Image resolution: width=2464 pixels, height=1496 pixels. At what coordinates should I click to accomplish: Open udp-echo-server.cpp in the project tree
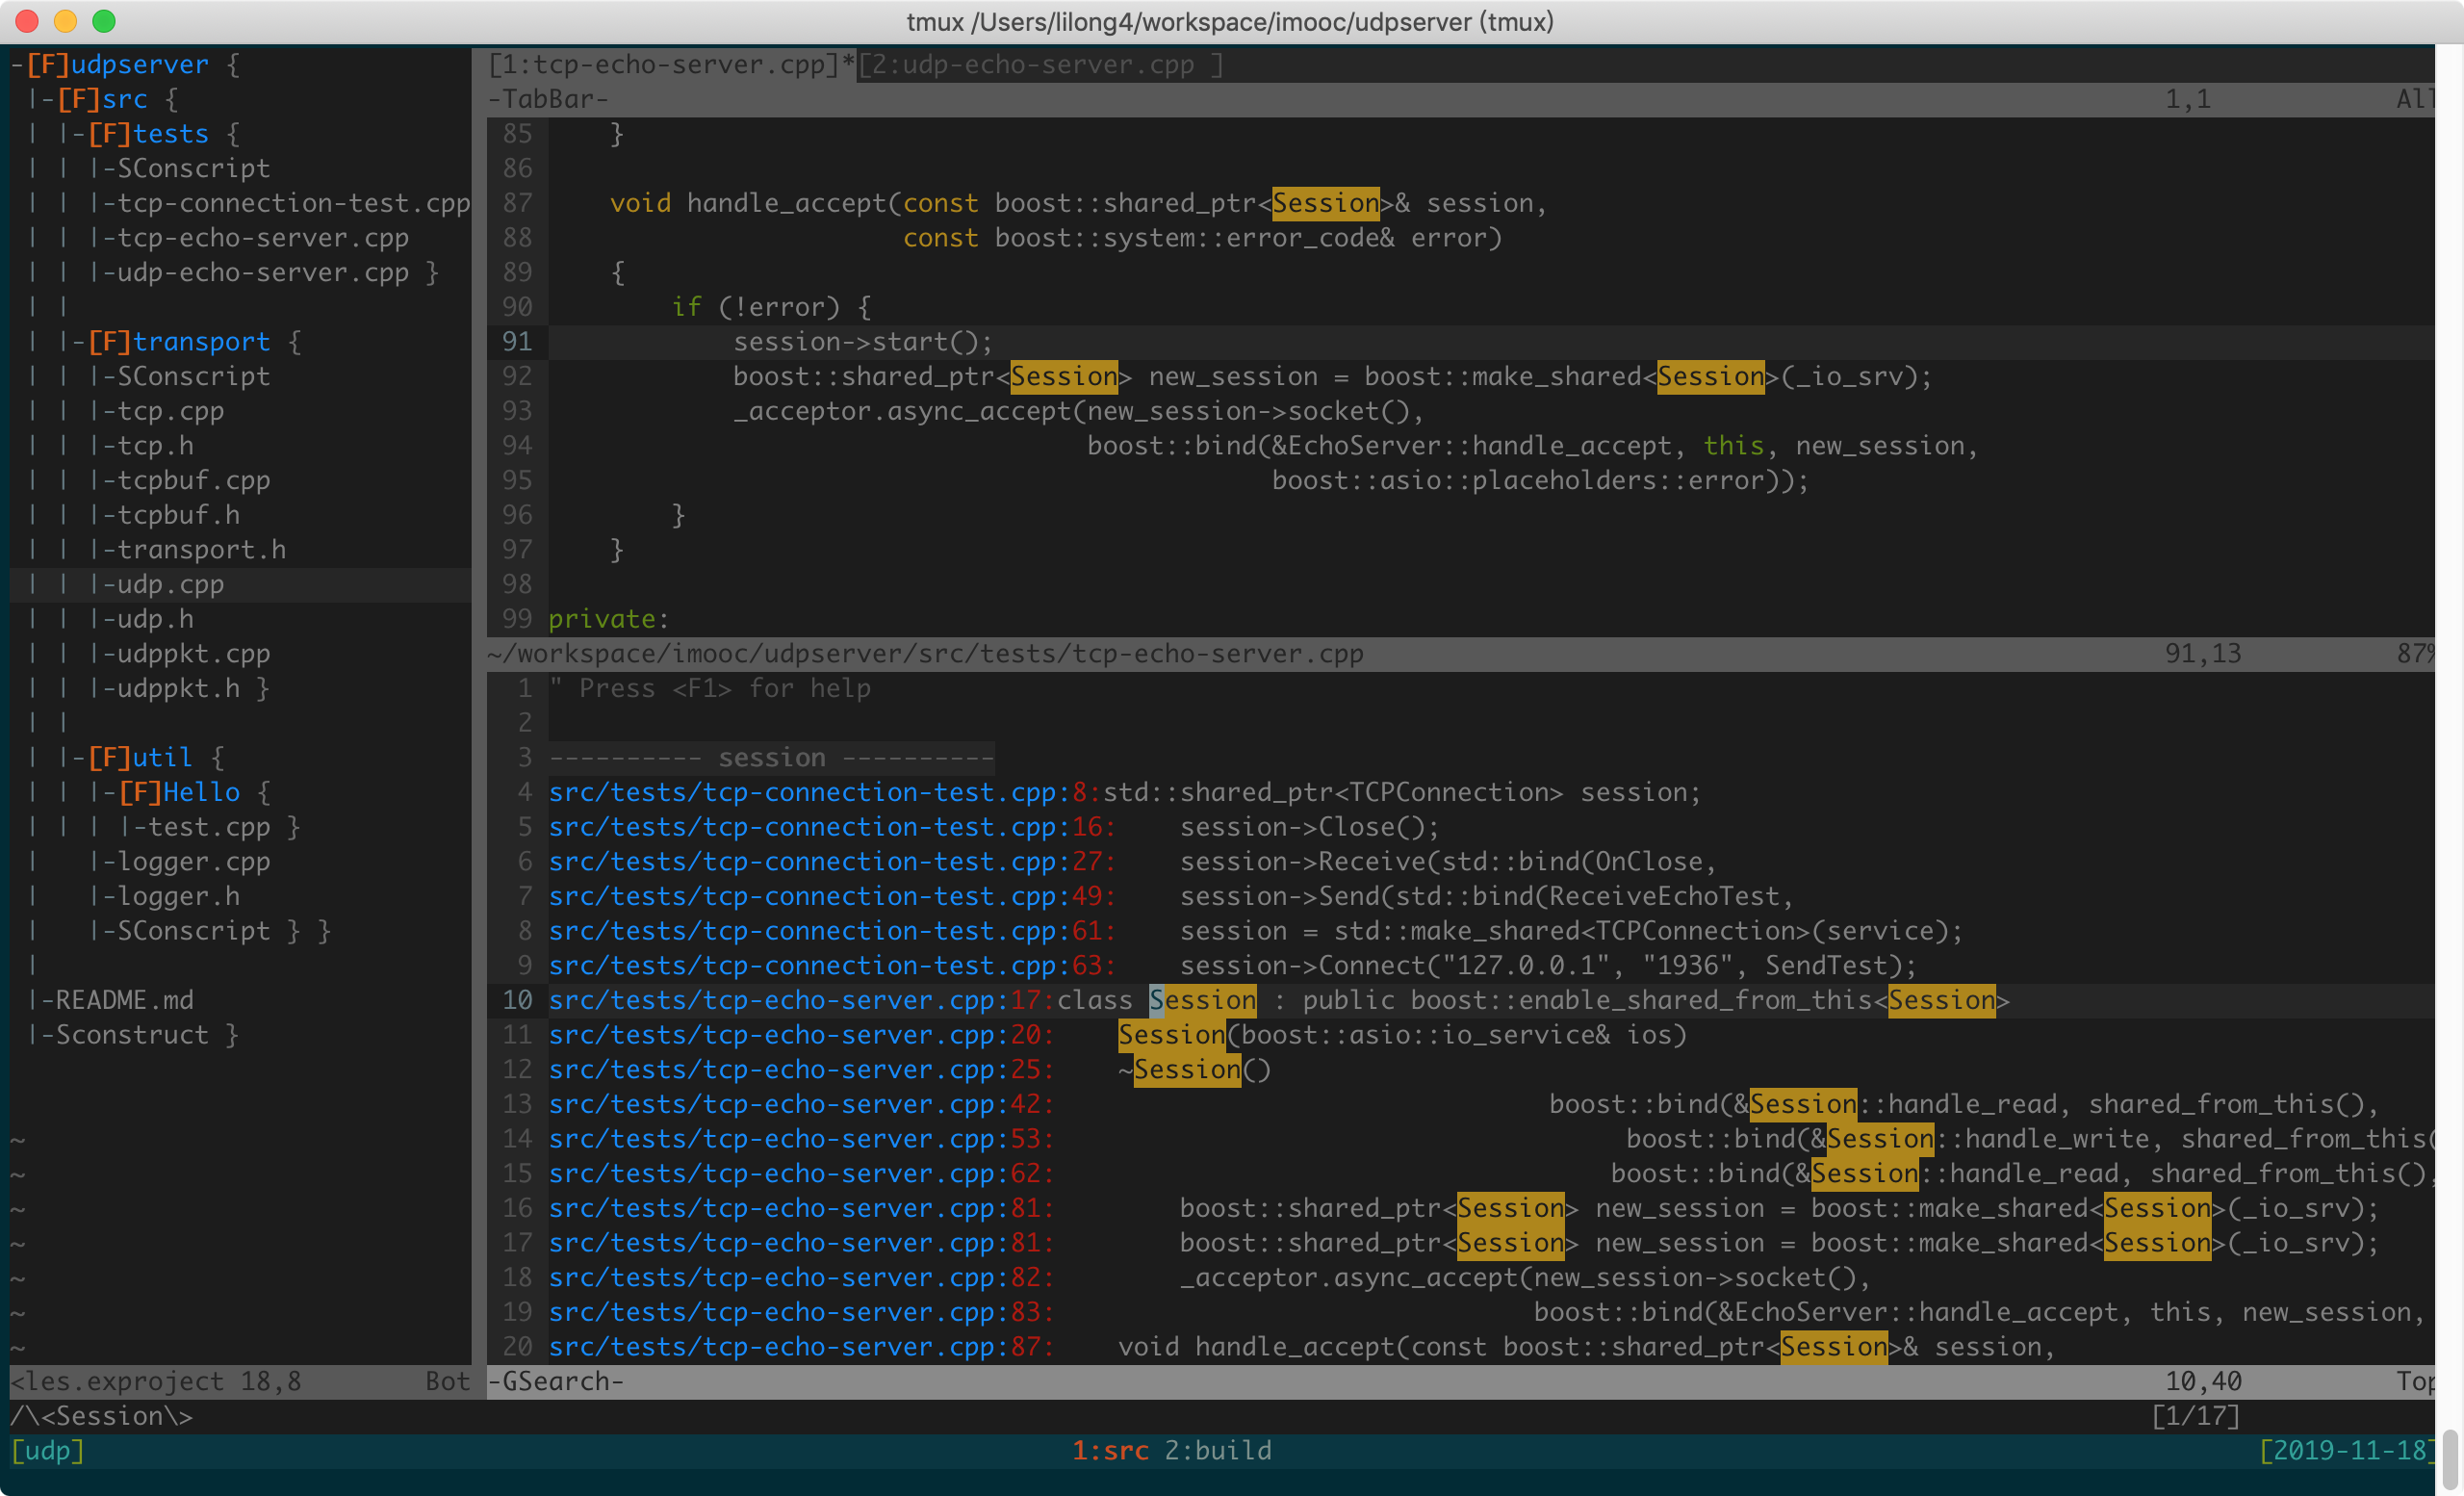[x=263, y=273]
